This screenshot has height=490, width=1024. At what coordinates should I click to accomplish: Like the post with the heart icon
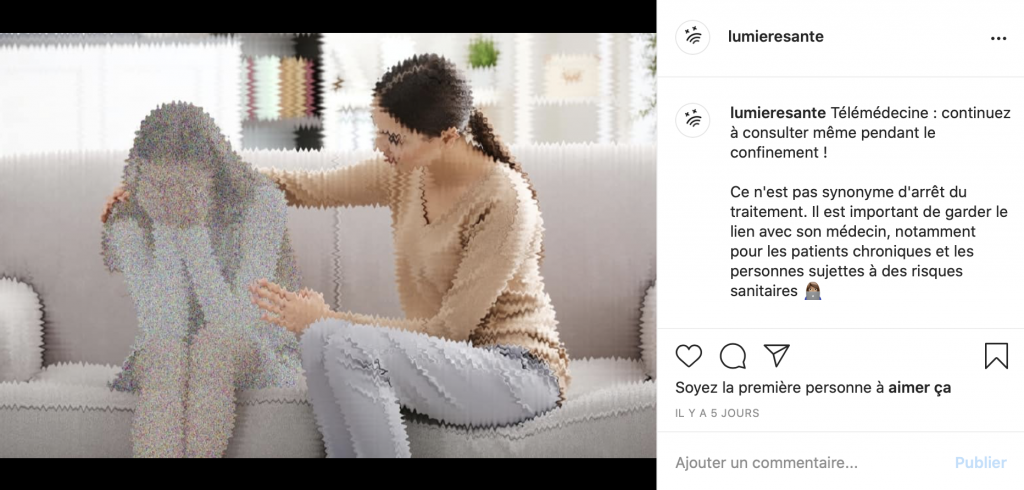click(x=688, y=356)
